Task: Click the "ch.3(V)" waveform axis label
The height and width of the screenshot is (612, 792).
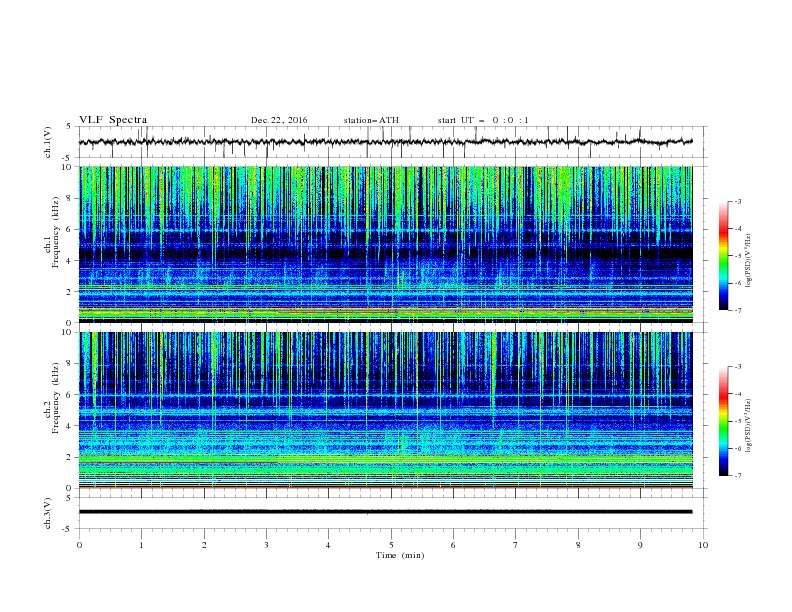Action: point(48,513)
